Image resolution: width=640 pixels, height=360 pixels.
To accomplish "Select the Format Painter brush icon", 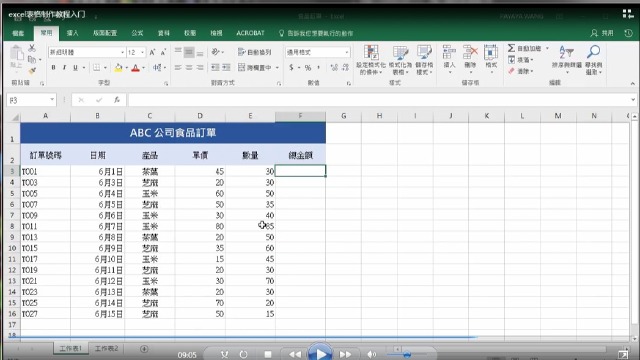I will tap(32, 71).
